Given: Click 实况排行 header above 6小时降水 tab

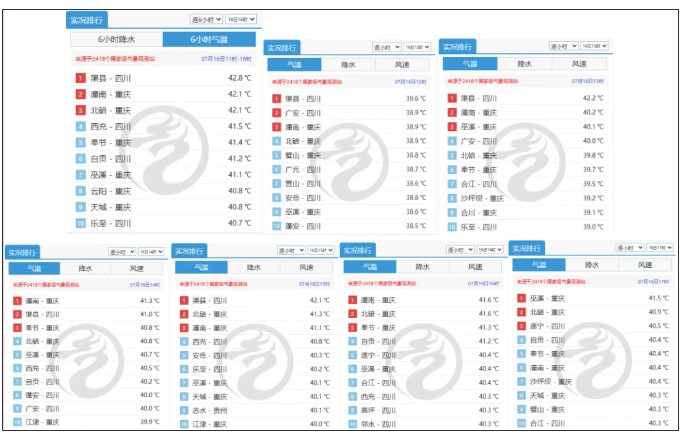Looking at the screenshot, I should coord(87,20).
